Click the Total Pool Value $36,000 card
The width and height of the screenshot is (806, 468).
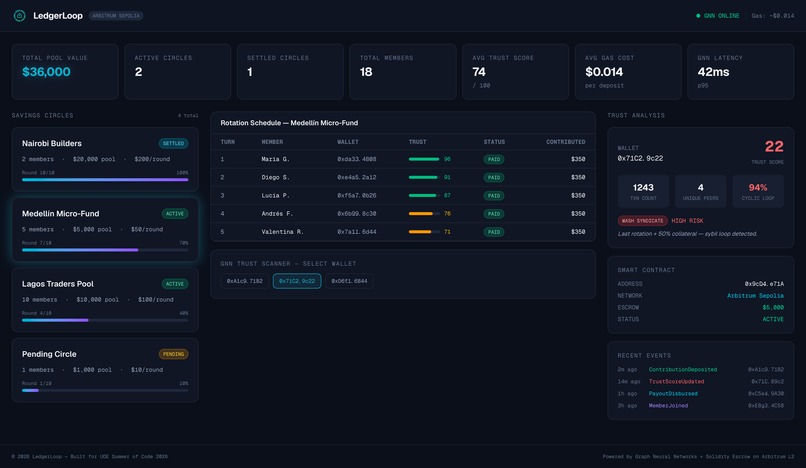[x=65, y=71]
